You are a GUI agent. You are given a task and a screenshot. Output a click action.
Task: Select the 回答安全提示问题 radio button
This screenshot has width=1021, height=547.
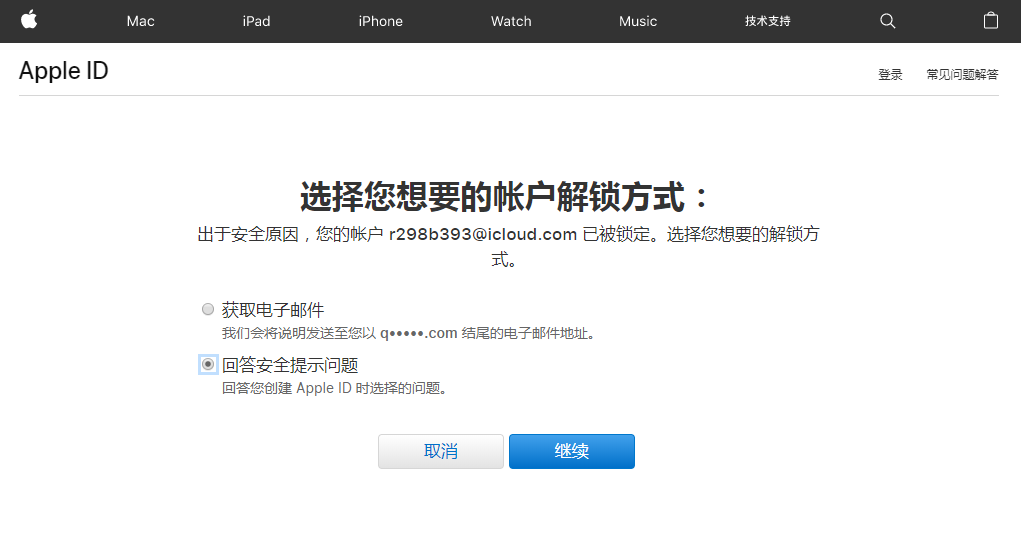pos(208,365)
